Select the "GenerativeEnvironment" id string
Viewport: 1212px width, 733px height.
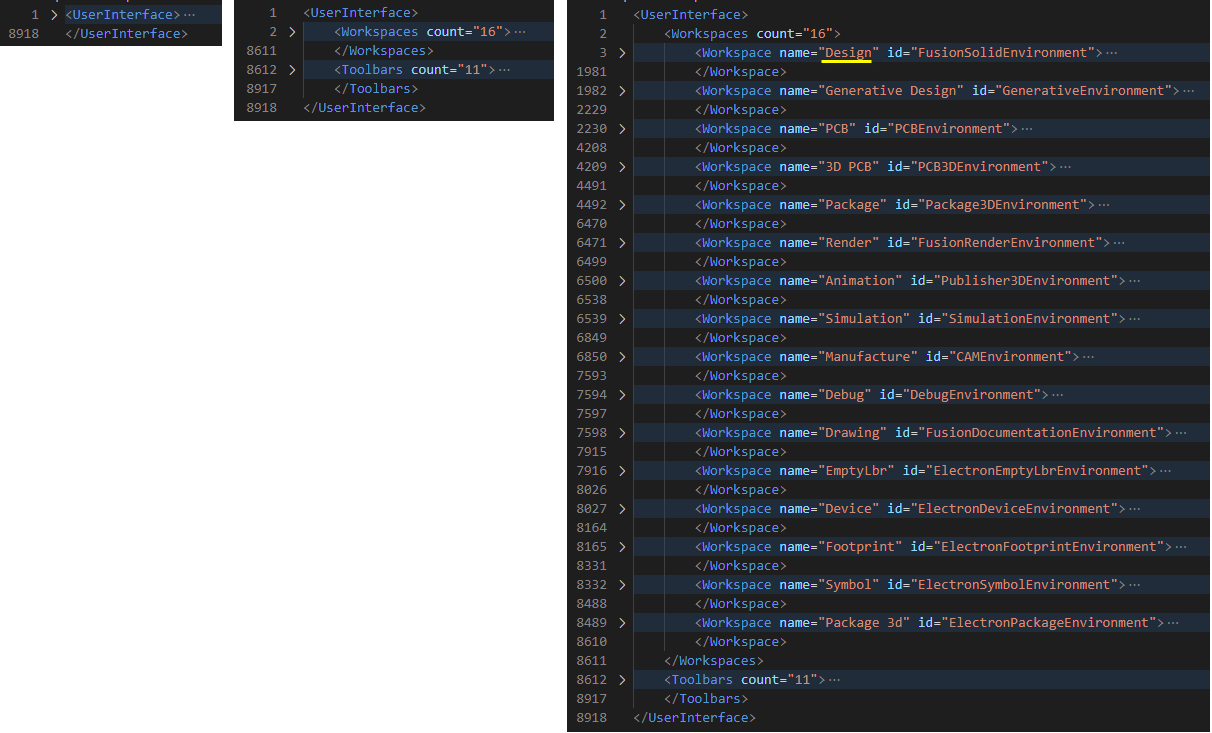point(1070,90)
